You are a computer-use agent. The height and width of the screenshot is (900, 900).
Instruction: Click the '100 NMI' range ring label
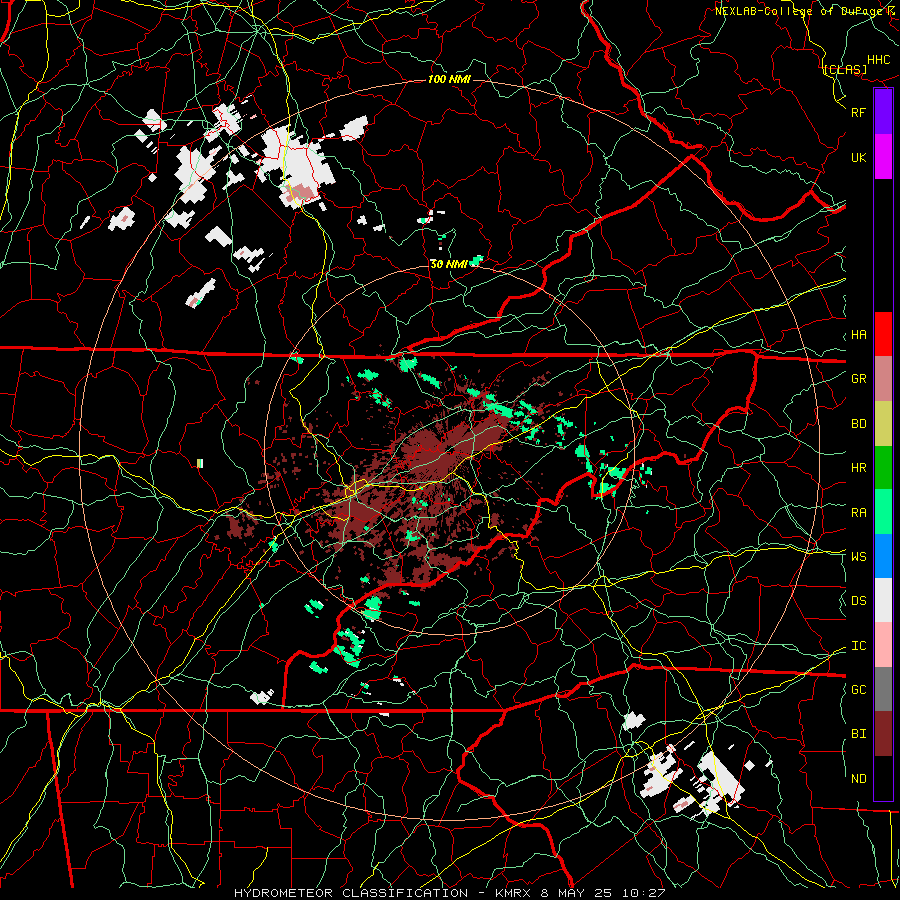pyautogui.click(x=449, y=79)
